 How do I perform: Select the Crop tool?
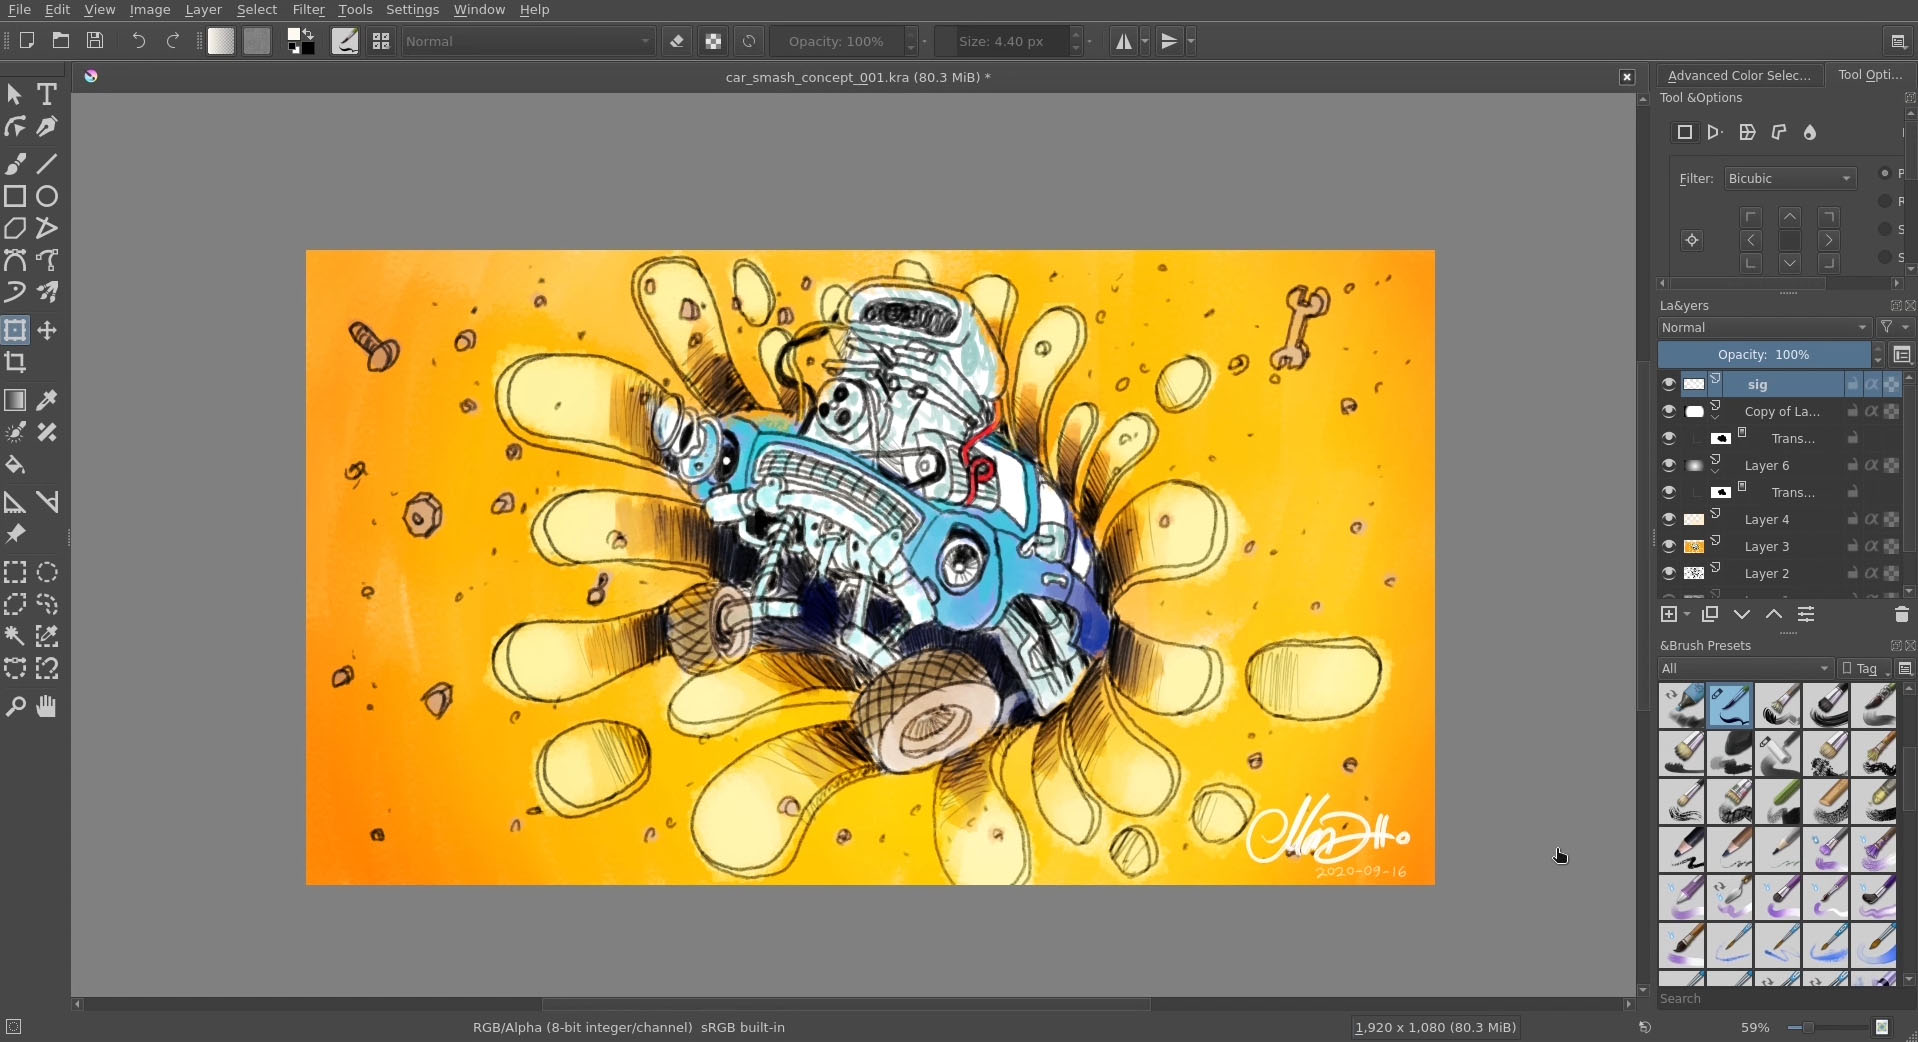(x=16, y=363)
